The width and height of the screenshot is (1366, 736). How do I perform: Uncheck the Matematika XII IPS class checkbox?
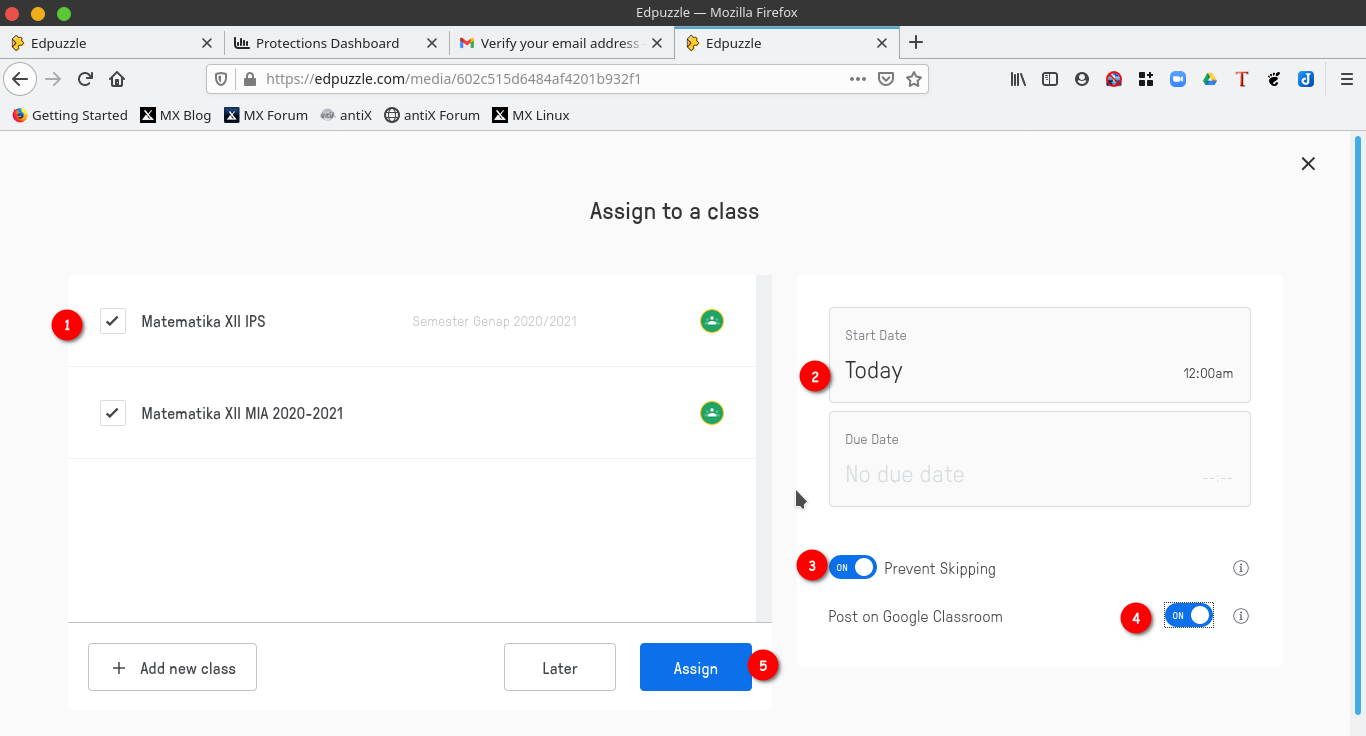[x=113, y=321]
